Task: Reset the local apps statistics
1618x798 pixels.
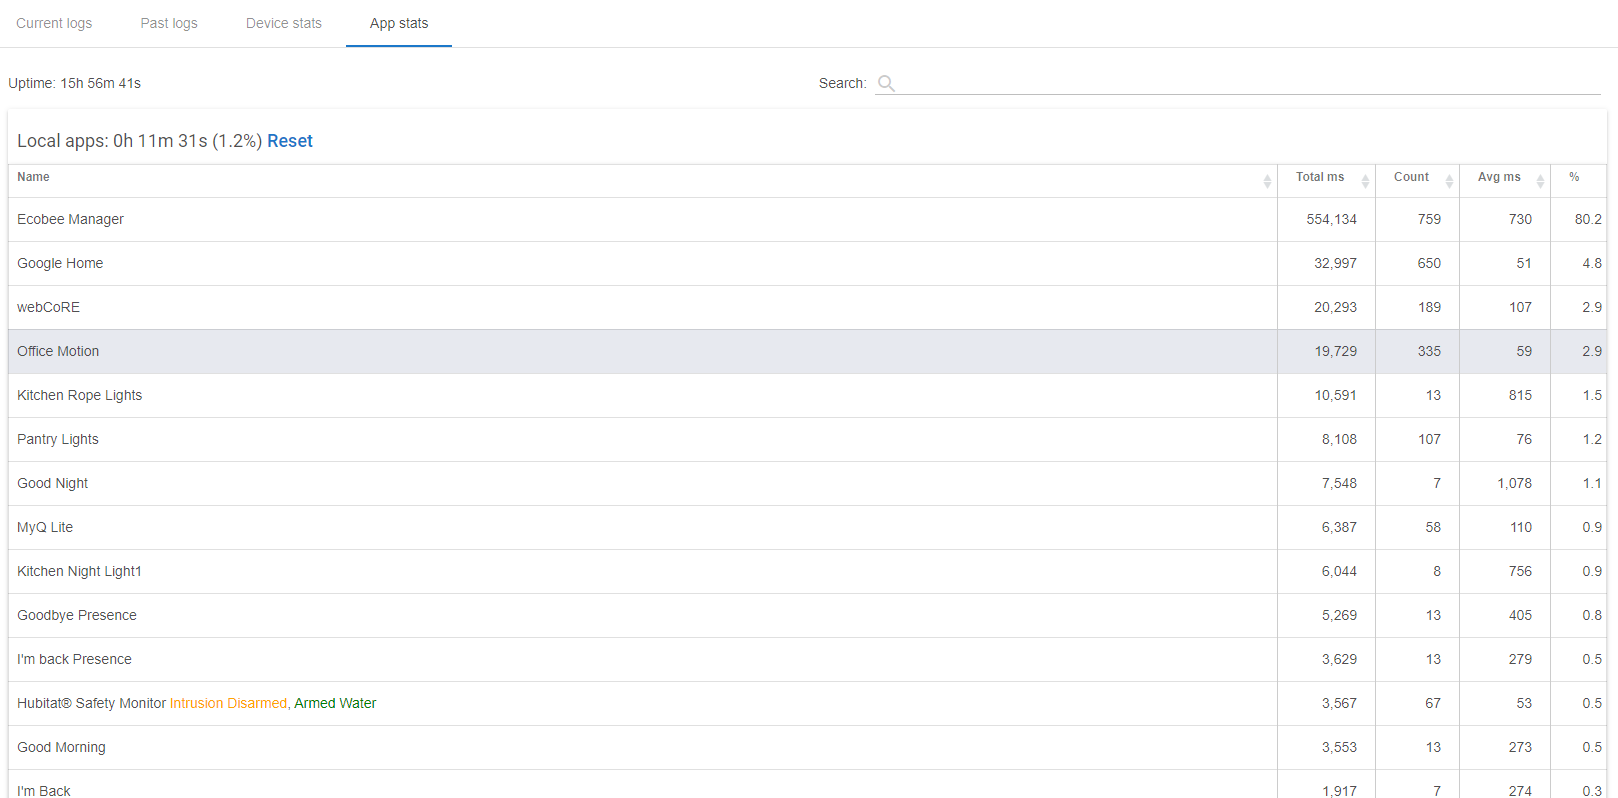Action: [290, 141]
